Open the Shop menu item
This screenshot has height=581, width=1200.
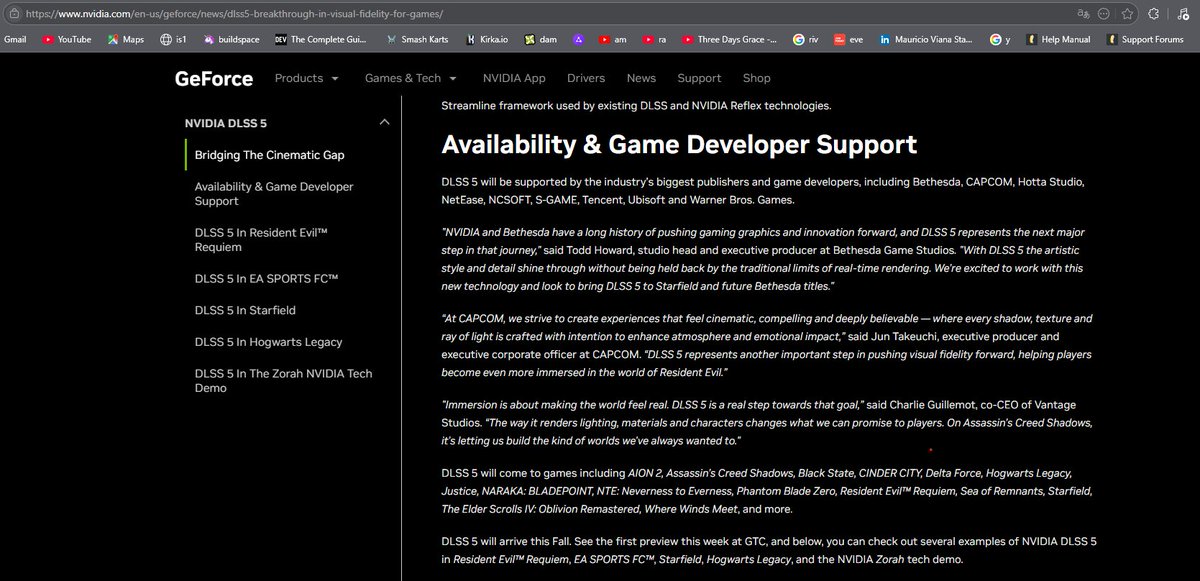pos(757,78)
